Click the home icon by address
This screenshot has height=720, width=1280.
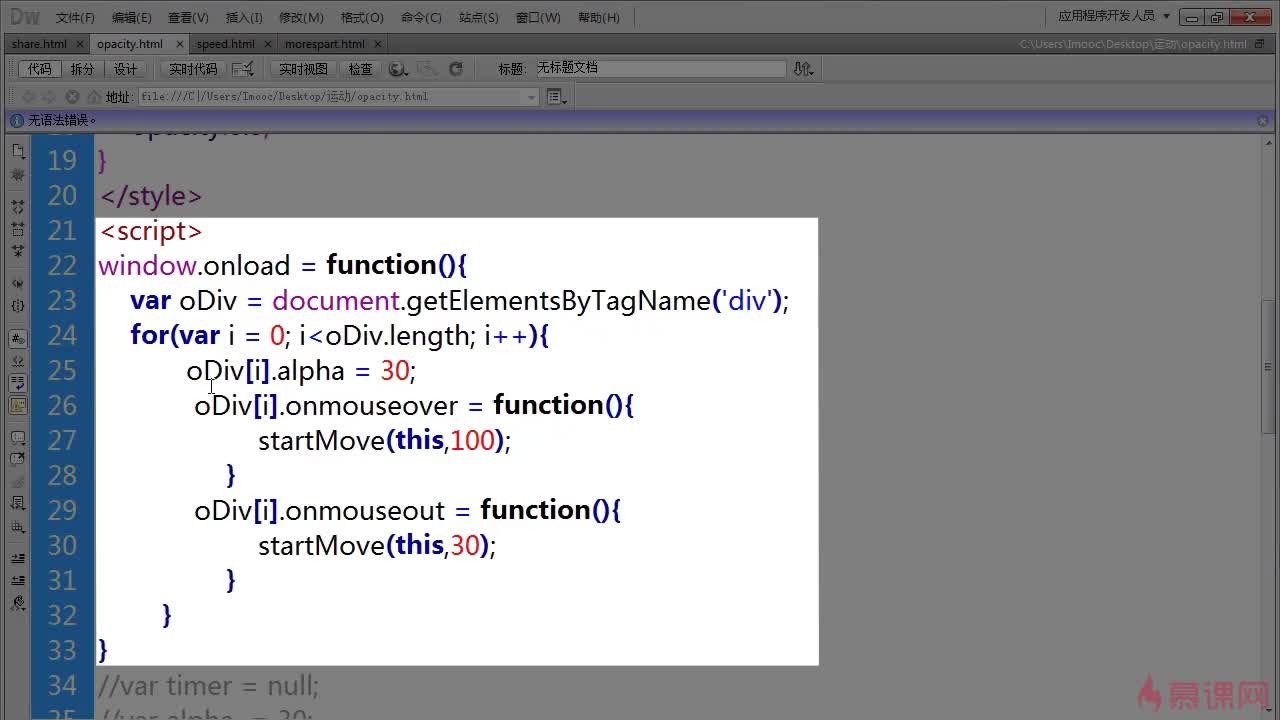(x=93, y=96)
